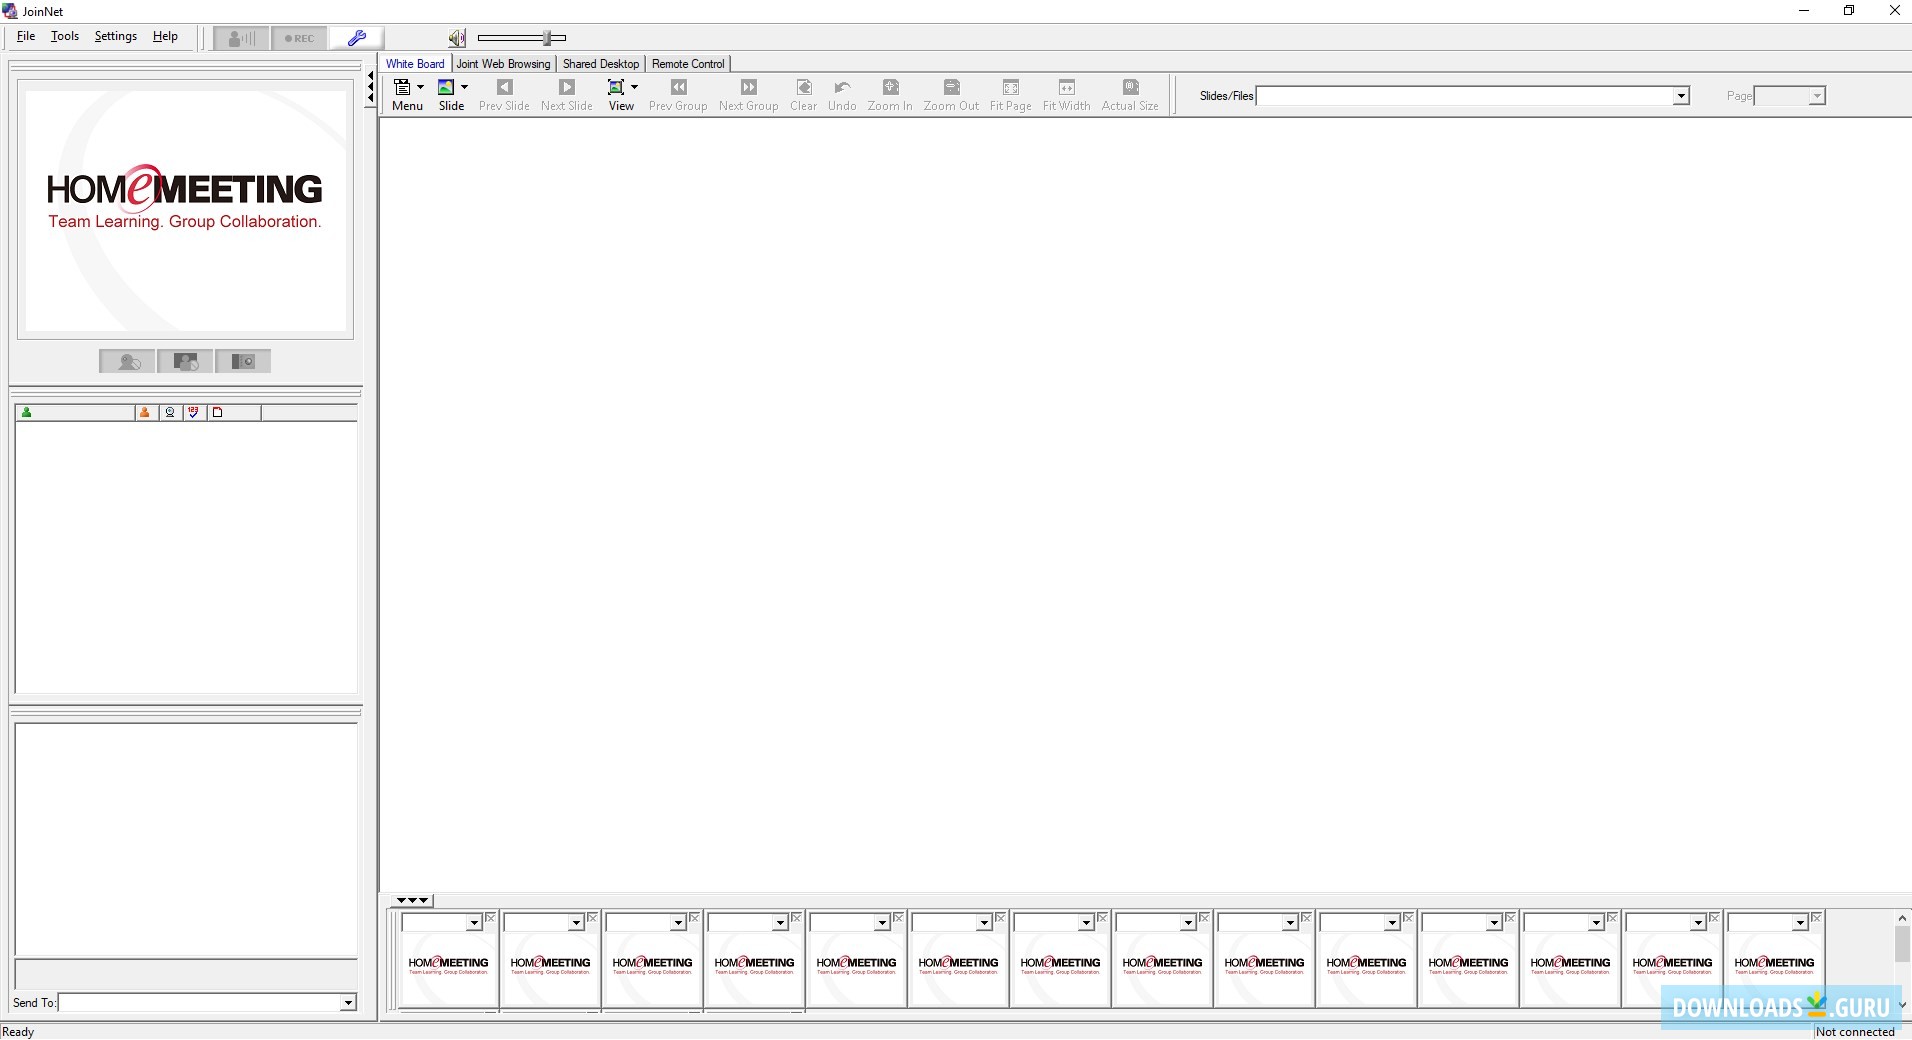The height and width of the screenshot is (1040, 1912).
Task: Clear the white board
Action: [804, 95]
